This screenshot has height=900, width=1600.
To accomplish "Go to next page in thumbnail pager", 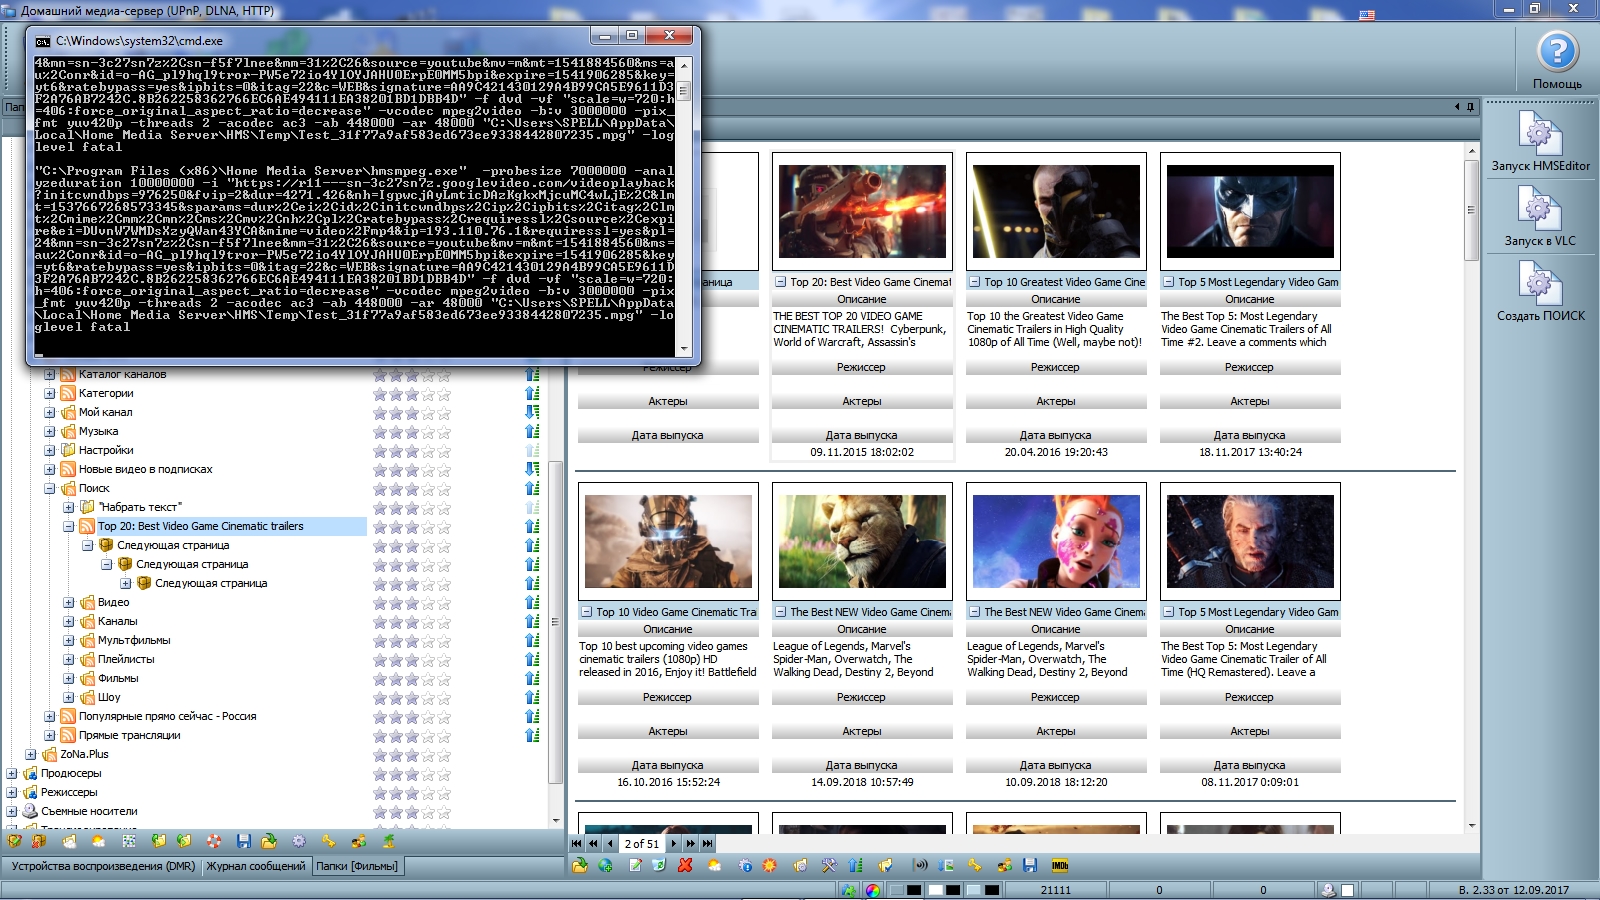I will pos(674,843).
